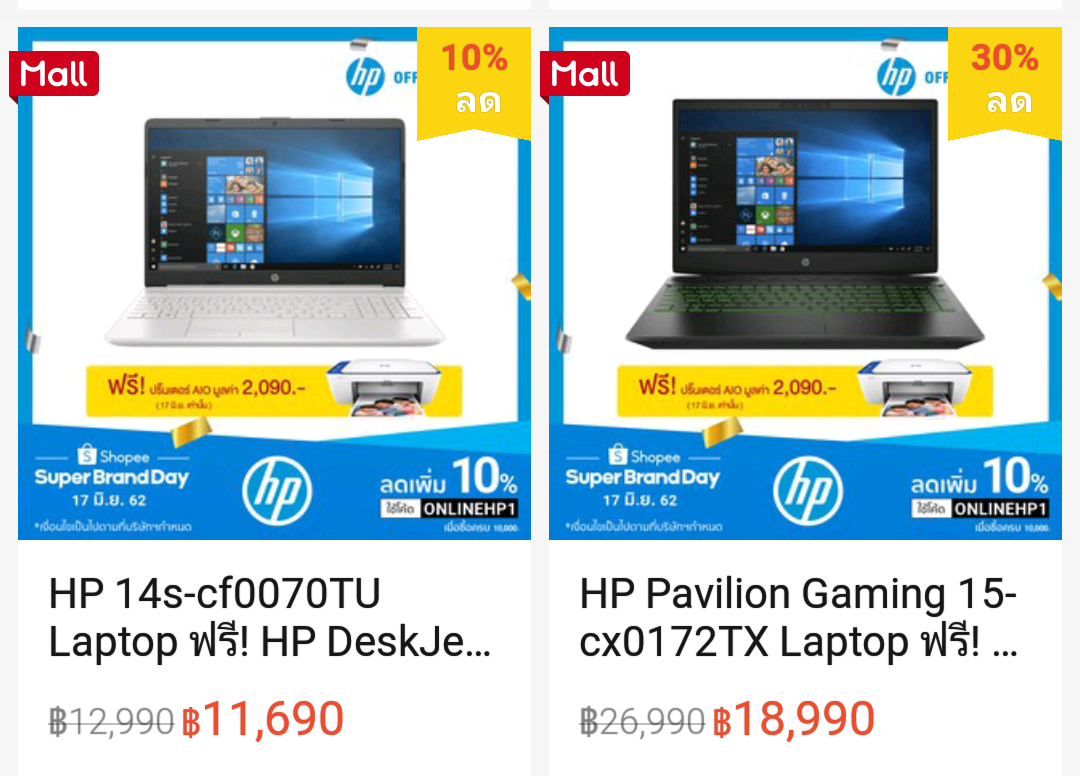Click the 10% discount ribbon
The width and height of the screenshot is (1080, 776).
pos(474,81)
